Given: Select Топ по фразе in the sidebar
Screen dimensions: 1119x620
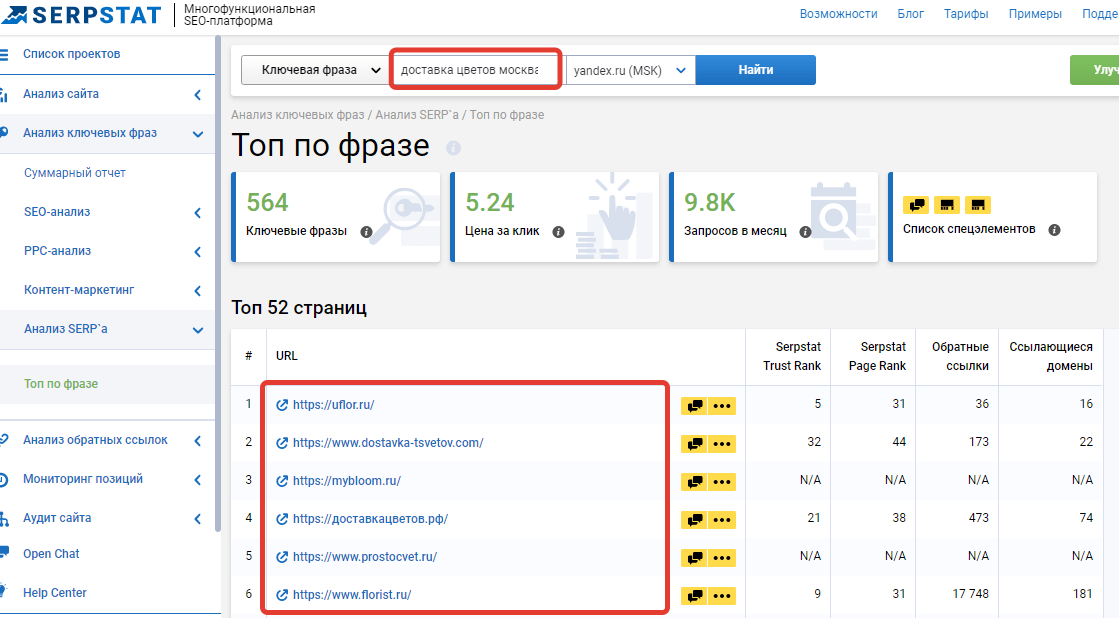Looking at the screenshot, I should pyautogui.click(x=61, y=384).
